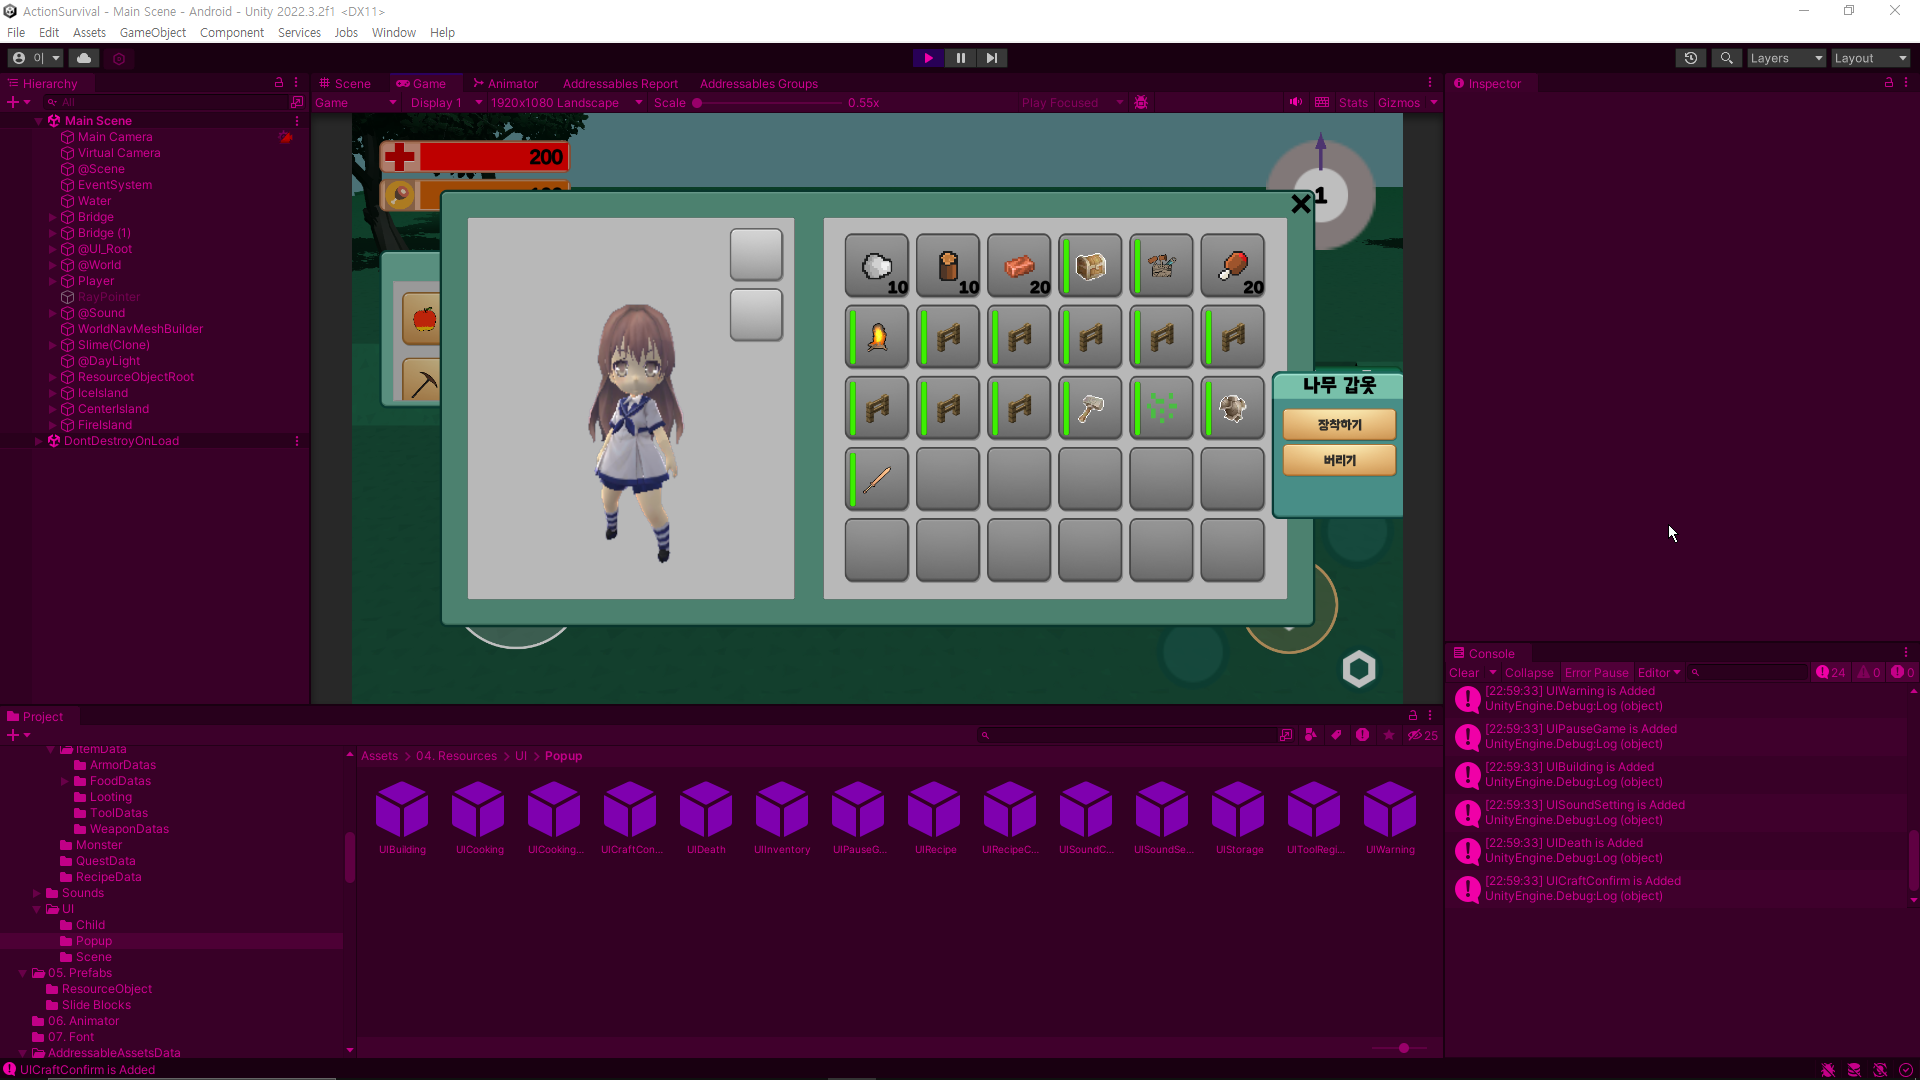Click the apple quick slot icon

(x=423, y=320)
